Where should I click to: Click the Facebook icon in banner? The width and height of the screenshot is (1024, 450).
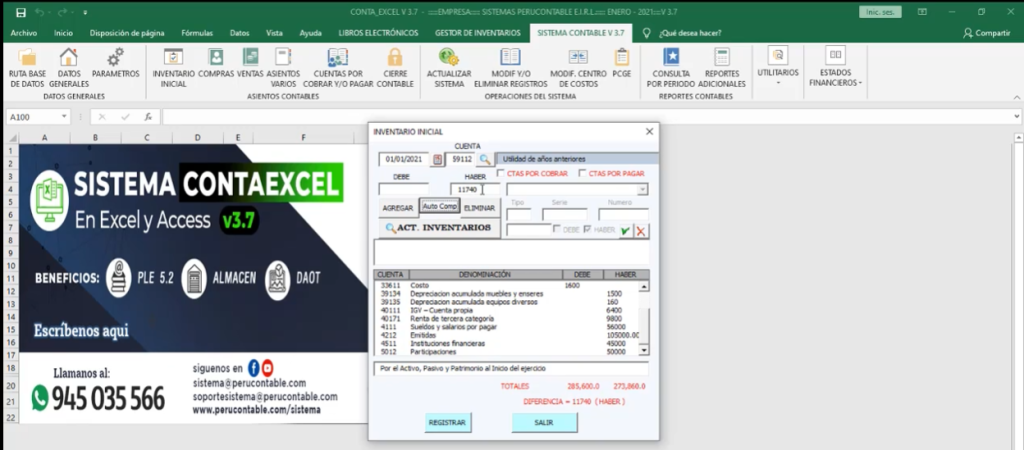[254, 368]
